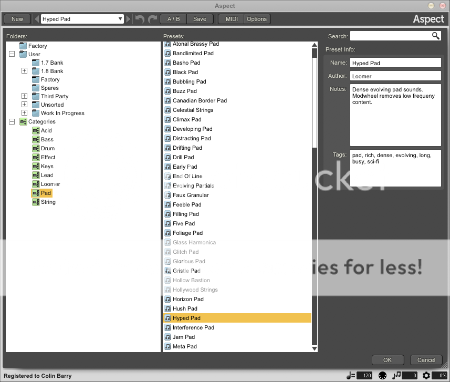Select the Foliage Pad preset
The height and width of the screenshot is (382, 450).
(x=237, y=233)
